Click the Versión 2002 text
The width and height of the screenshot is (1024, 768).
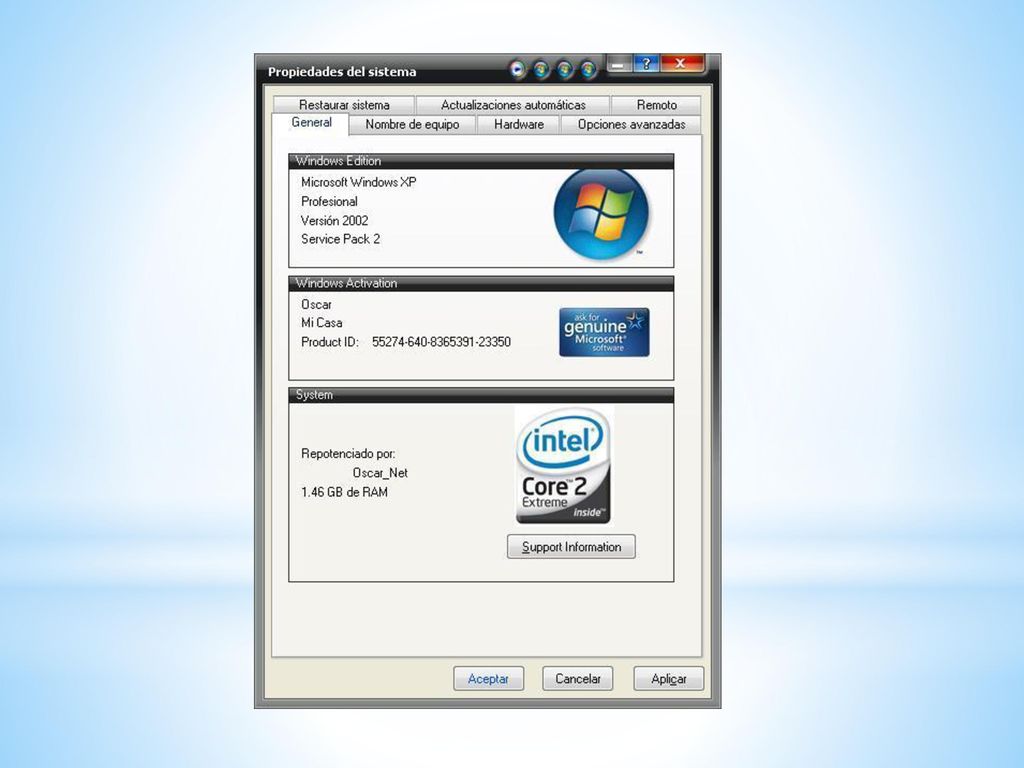[x=334, y=220]
